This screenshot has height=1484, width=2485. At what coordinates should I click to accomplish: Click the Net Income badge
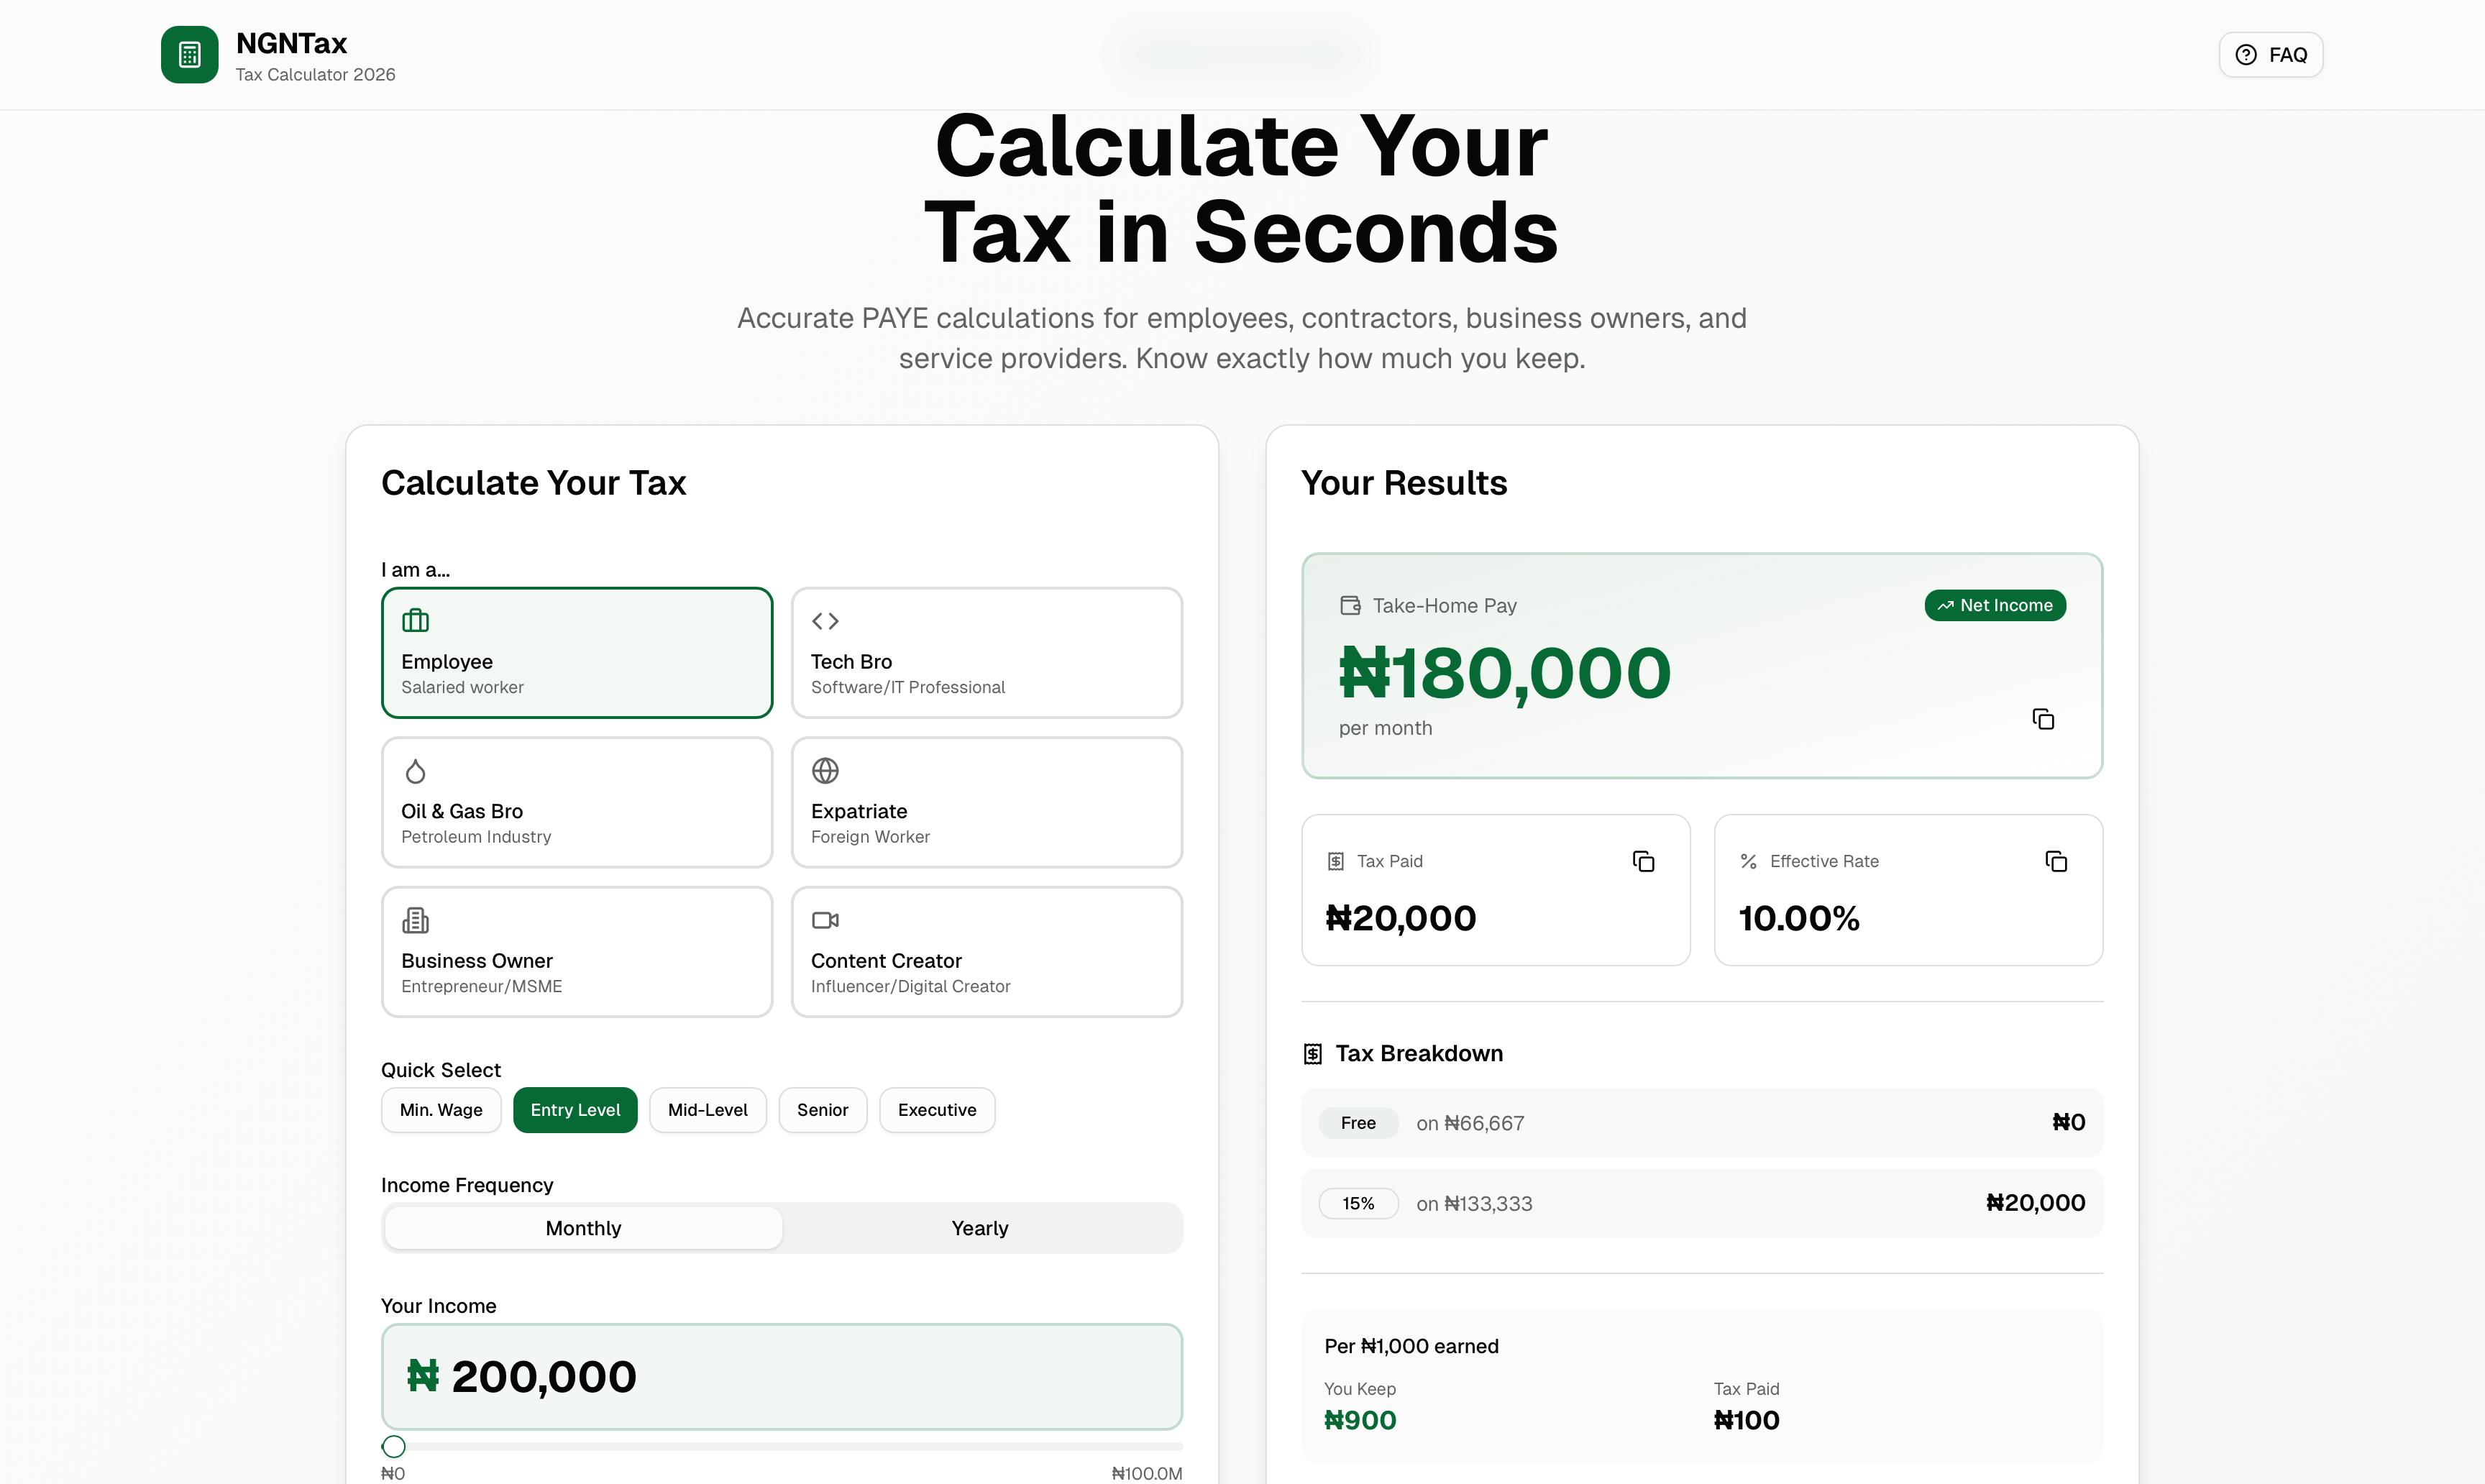(x=1995, y=605)
